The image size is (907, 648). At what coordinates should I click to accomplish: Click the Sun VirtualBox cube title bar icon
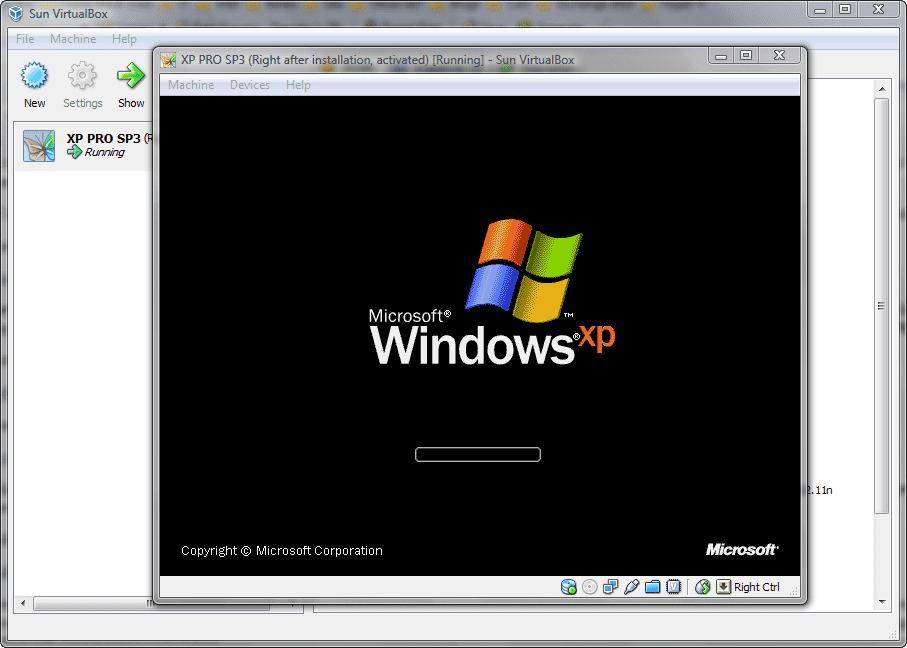pos(16,13)
